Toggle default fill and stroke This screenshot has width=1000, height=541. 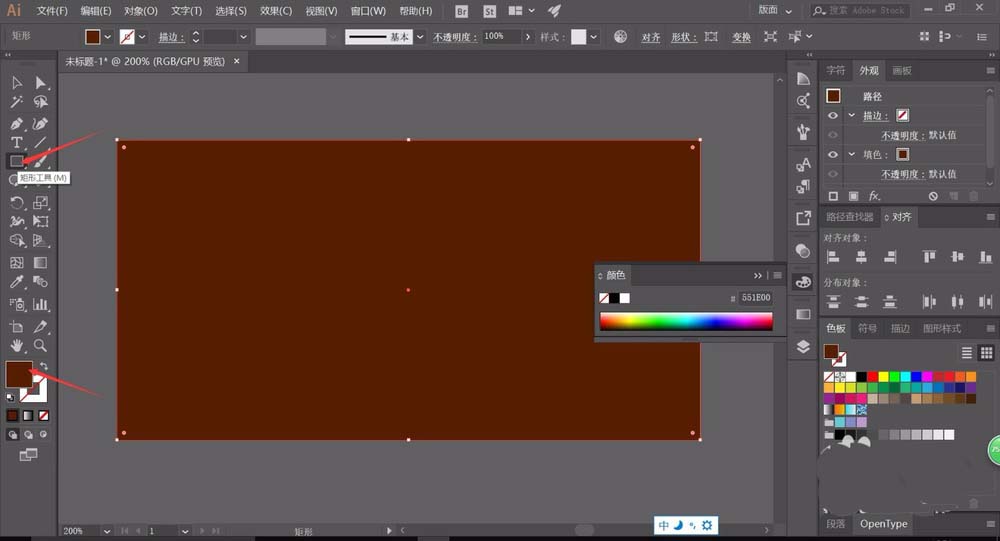point(10,397)
